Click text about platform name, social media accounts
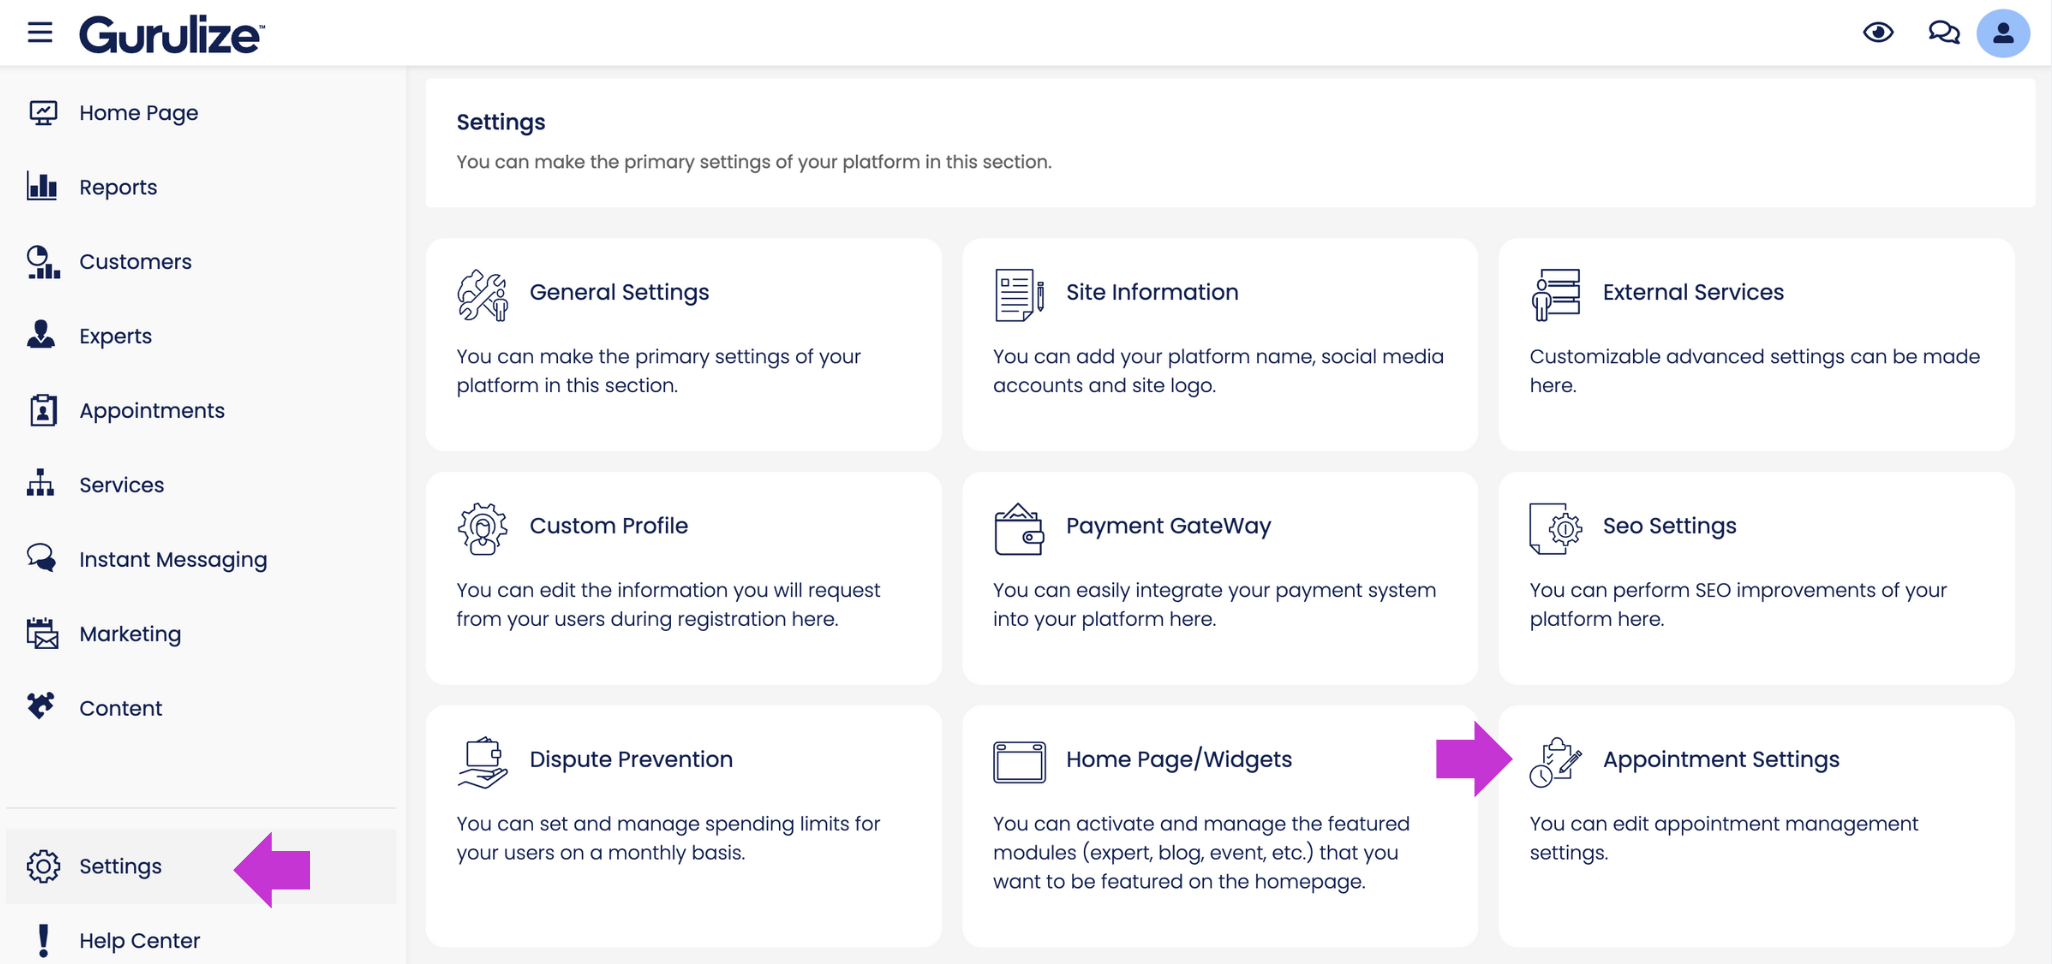The height and width of the screenshot is (964, 2052). pos(1218,370)
